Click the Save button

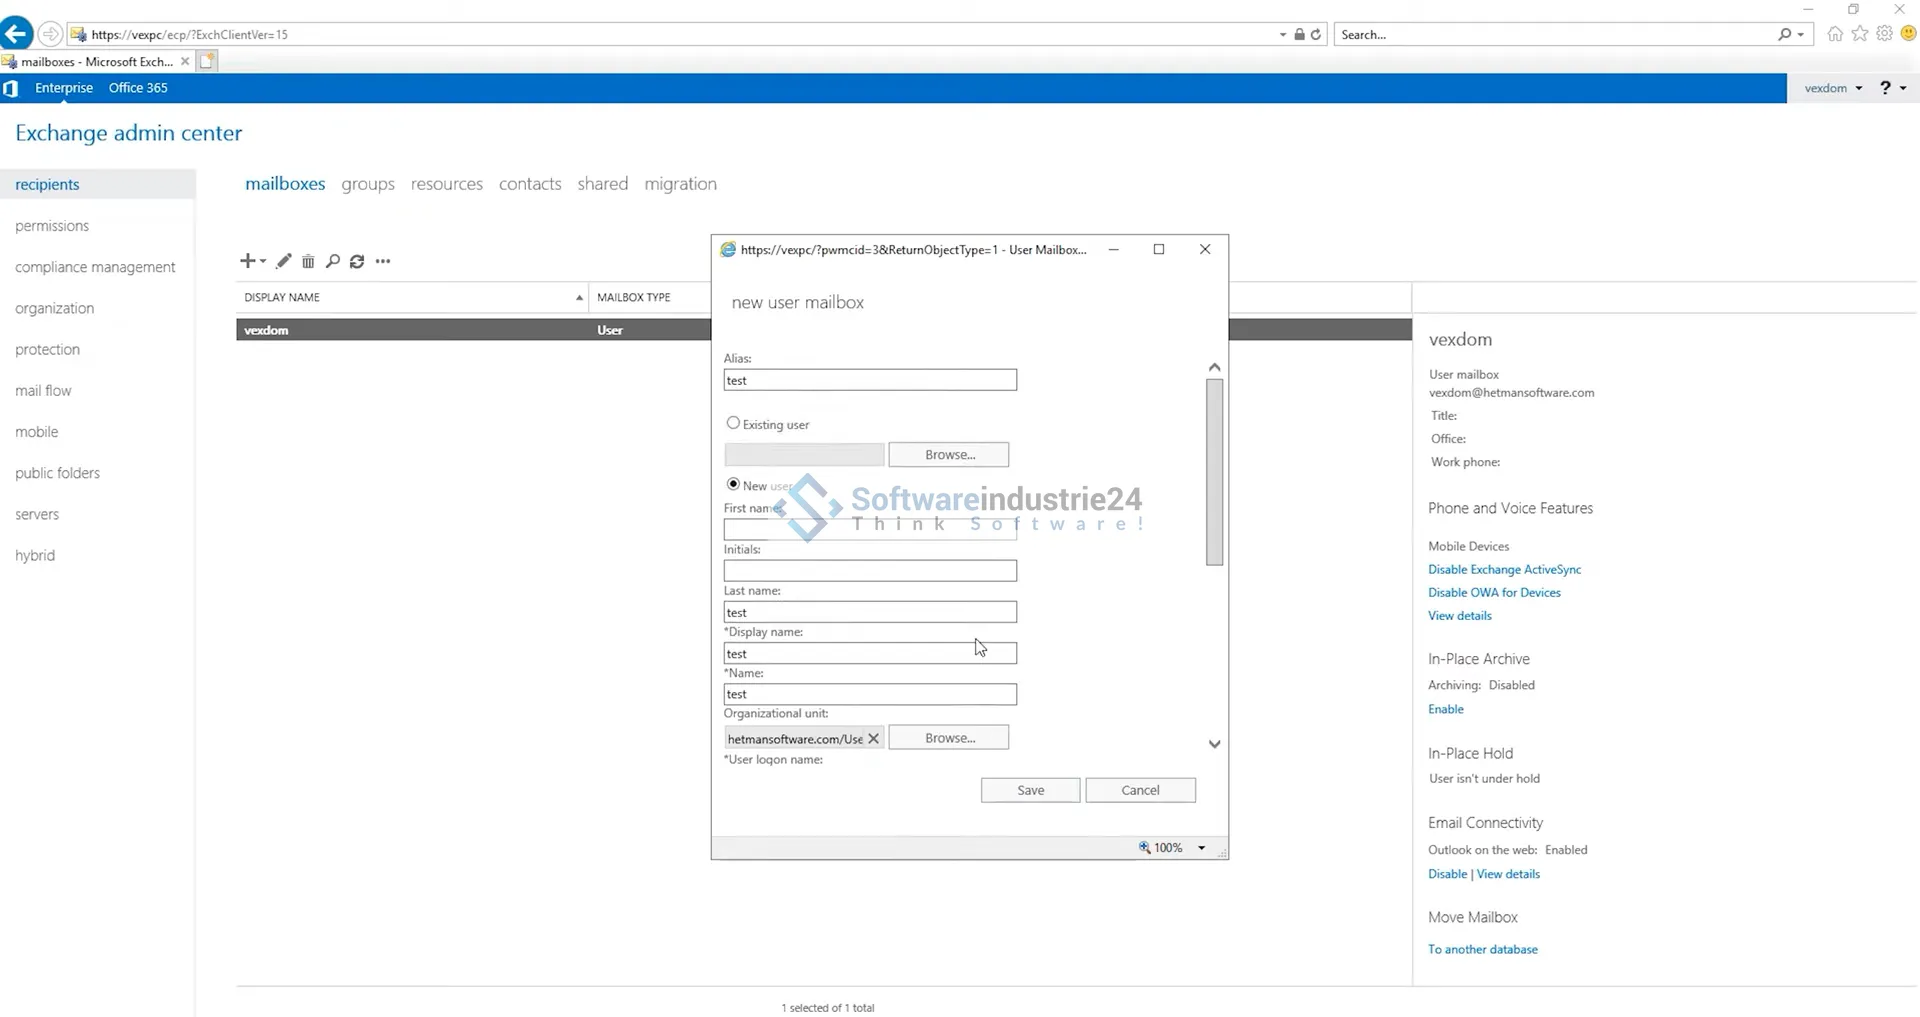coord(1030,790)
